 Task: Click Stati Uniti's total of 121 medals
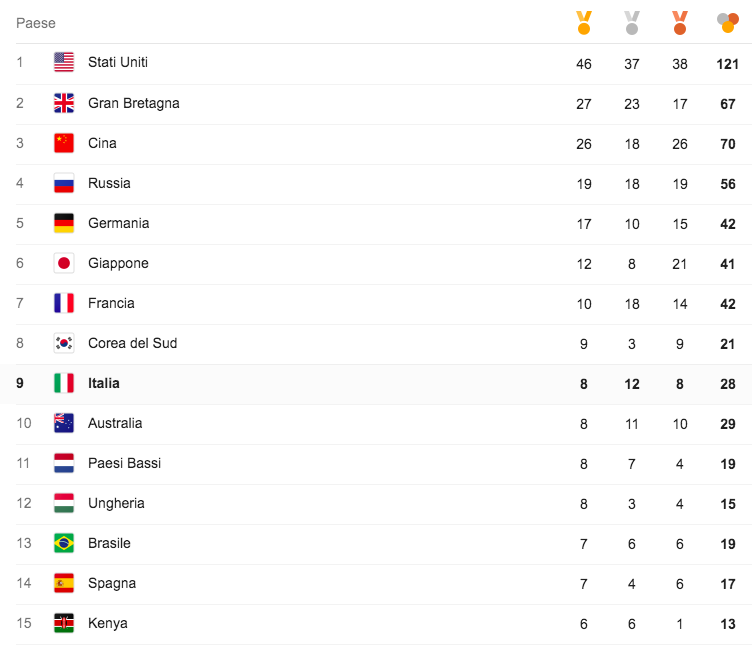click(x=727, y=64)
